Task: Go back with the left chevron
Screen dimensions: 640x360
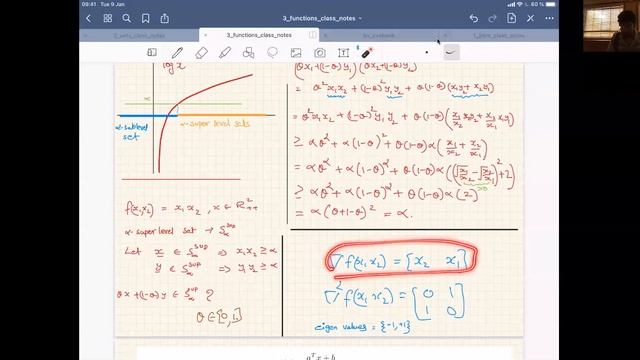Action: [x=89, y=18]
